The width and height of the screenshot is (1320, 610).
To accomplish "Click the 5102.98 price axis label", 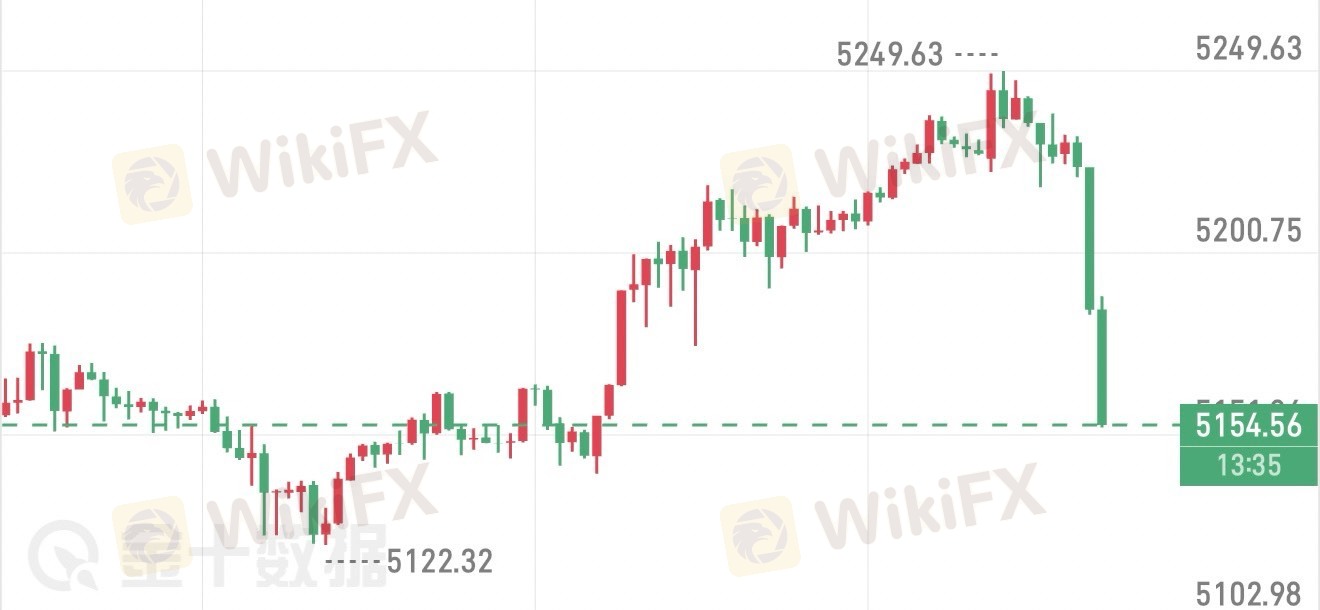I will click(x=1248, y=594).
